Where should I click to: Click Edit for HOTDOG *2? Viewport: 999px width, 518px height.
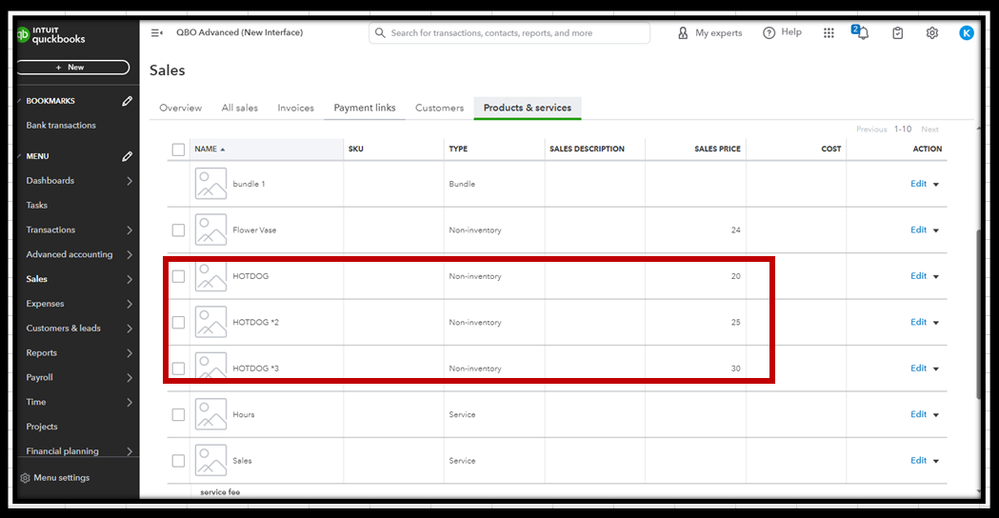coord(918,322)
